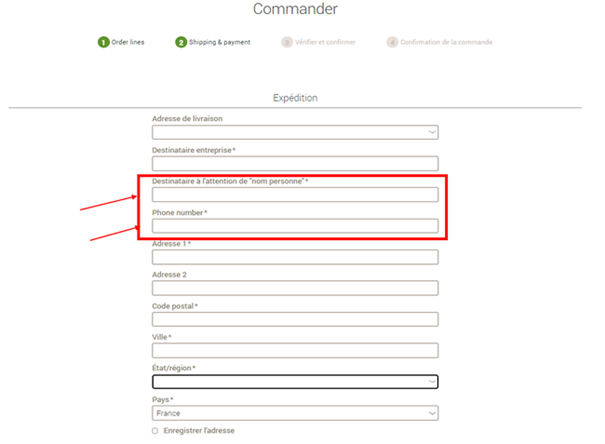605x444 pixels.
Task: Expand the Pays dropdown showing France
Action: click(295, 412)
